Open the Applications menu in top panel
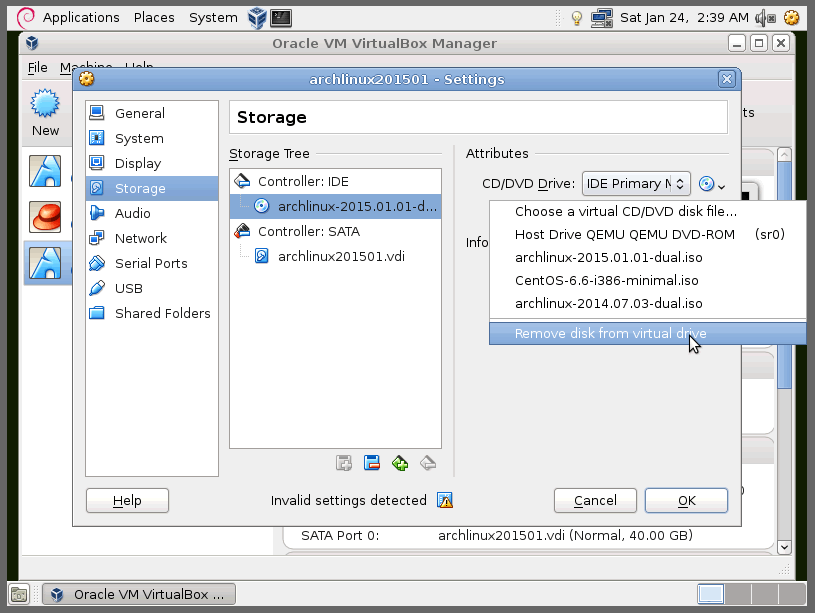The width and height of the screenshot is (815, 613). (x=81, y=18)
